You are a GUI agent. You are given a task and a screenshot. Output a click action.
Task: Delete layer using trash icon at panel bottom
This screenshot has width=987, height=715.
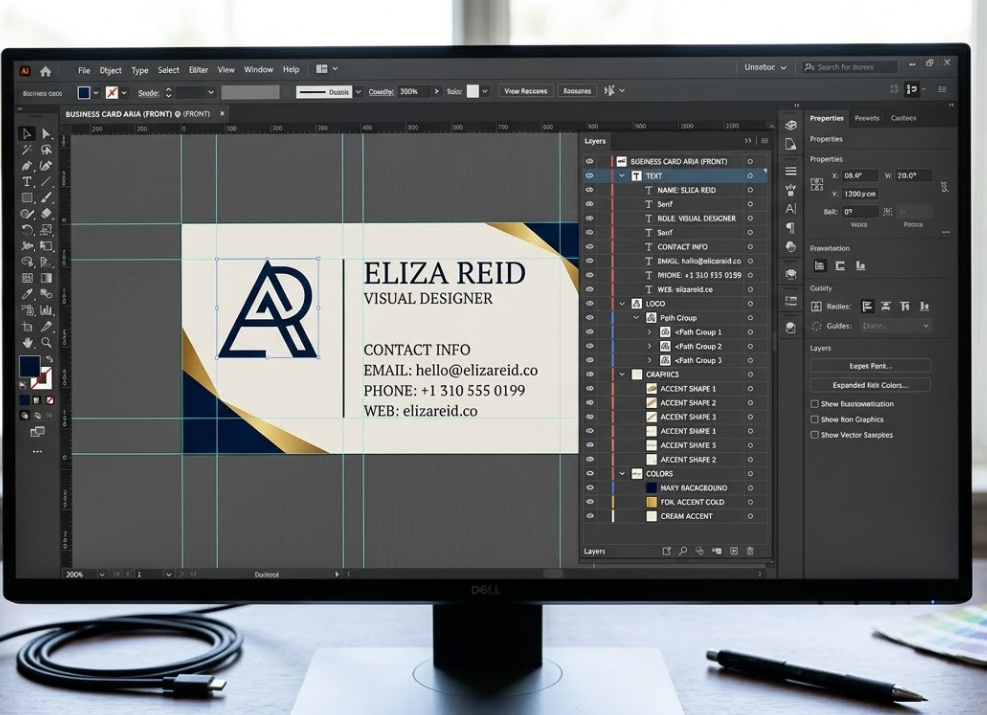[x=749, y=550]
